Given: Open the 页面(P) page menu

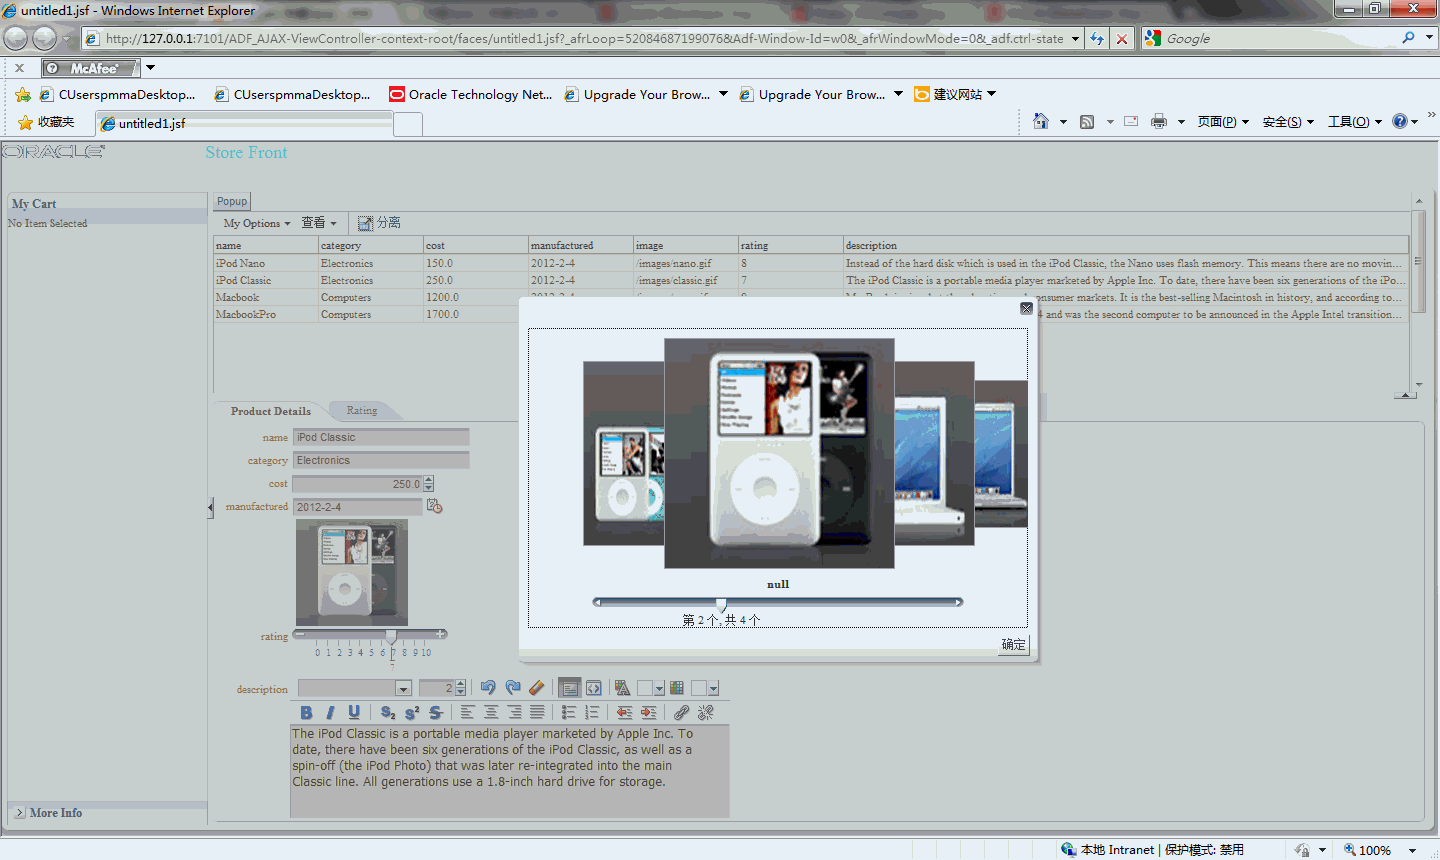Looking at the screenshot, I should pyautogui.click(x=1223, y=122).
